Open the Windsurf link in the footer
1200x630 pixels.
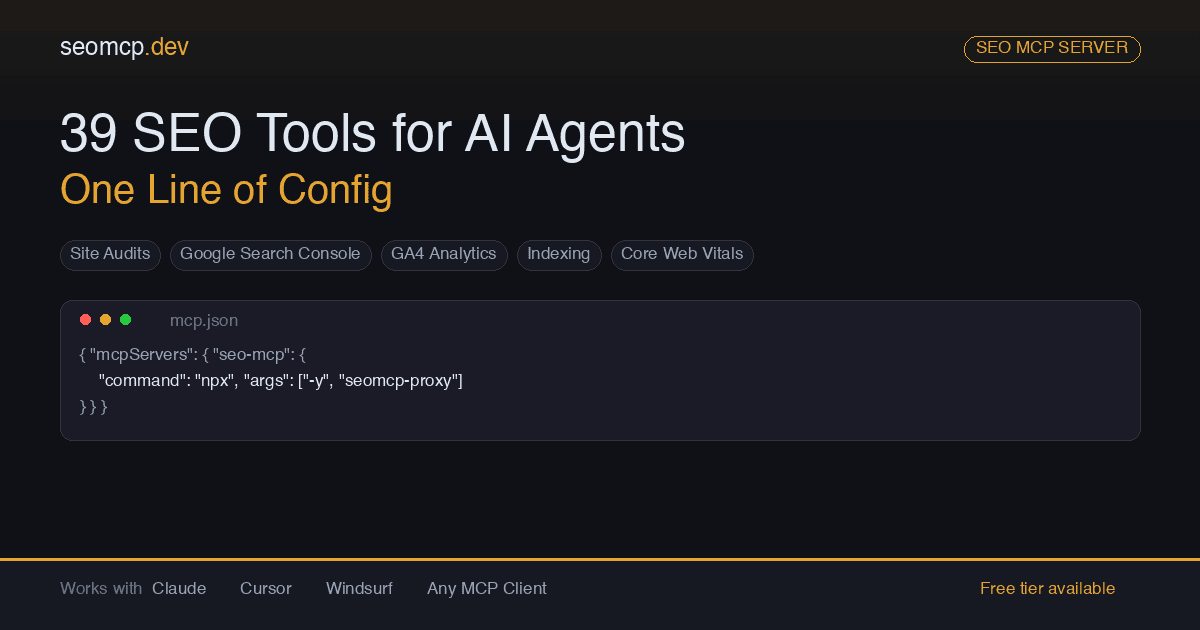coord(359,589)
